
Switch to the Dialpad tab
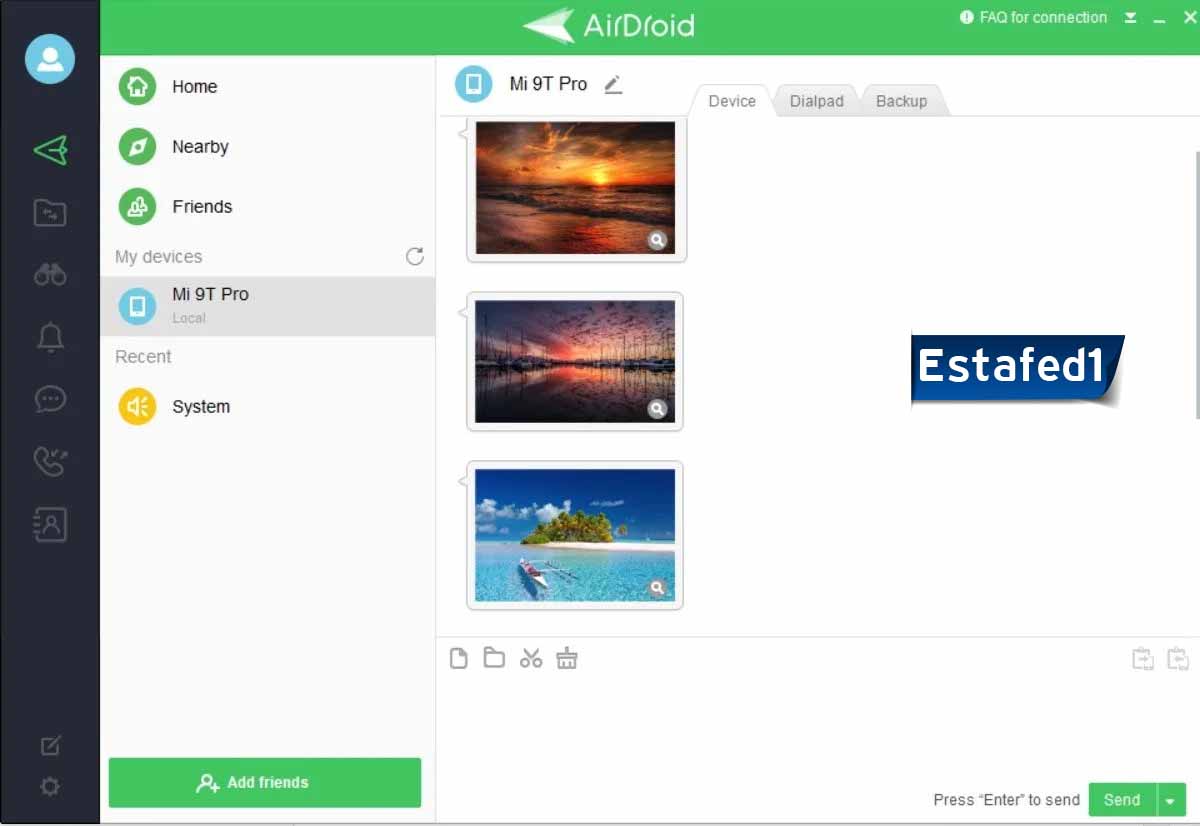click(x=816, y=101)
